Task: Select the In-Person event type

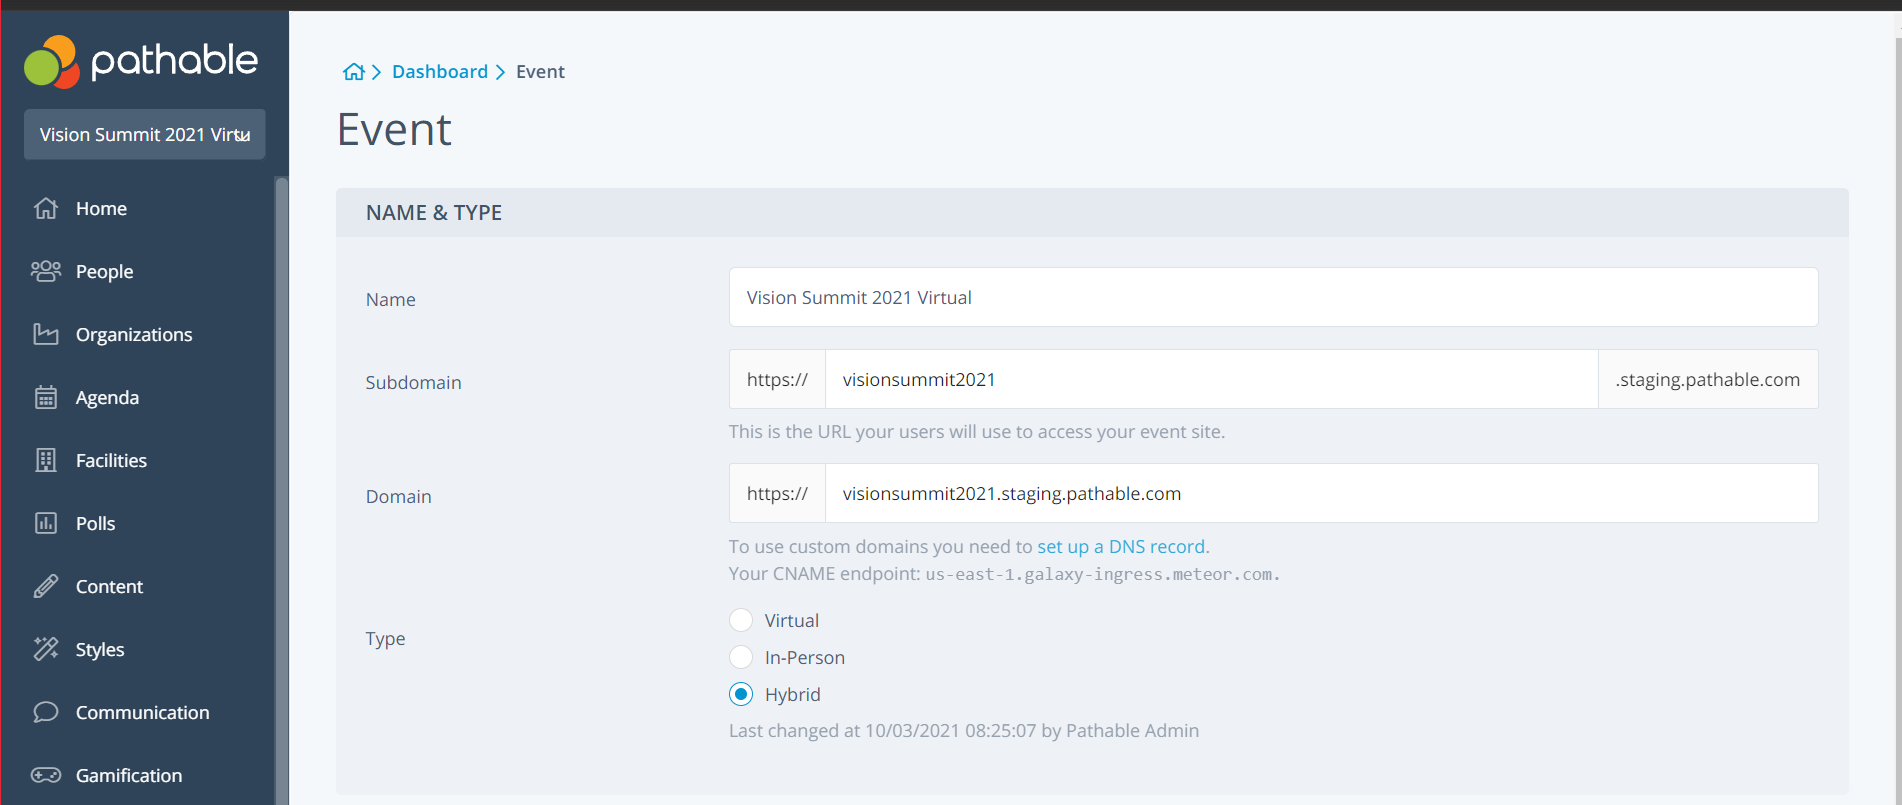Action: click(x=741, y=657)
